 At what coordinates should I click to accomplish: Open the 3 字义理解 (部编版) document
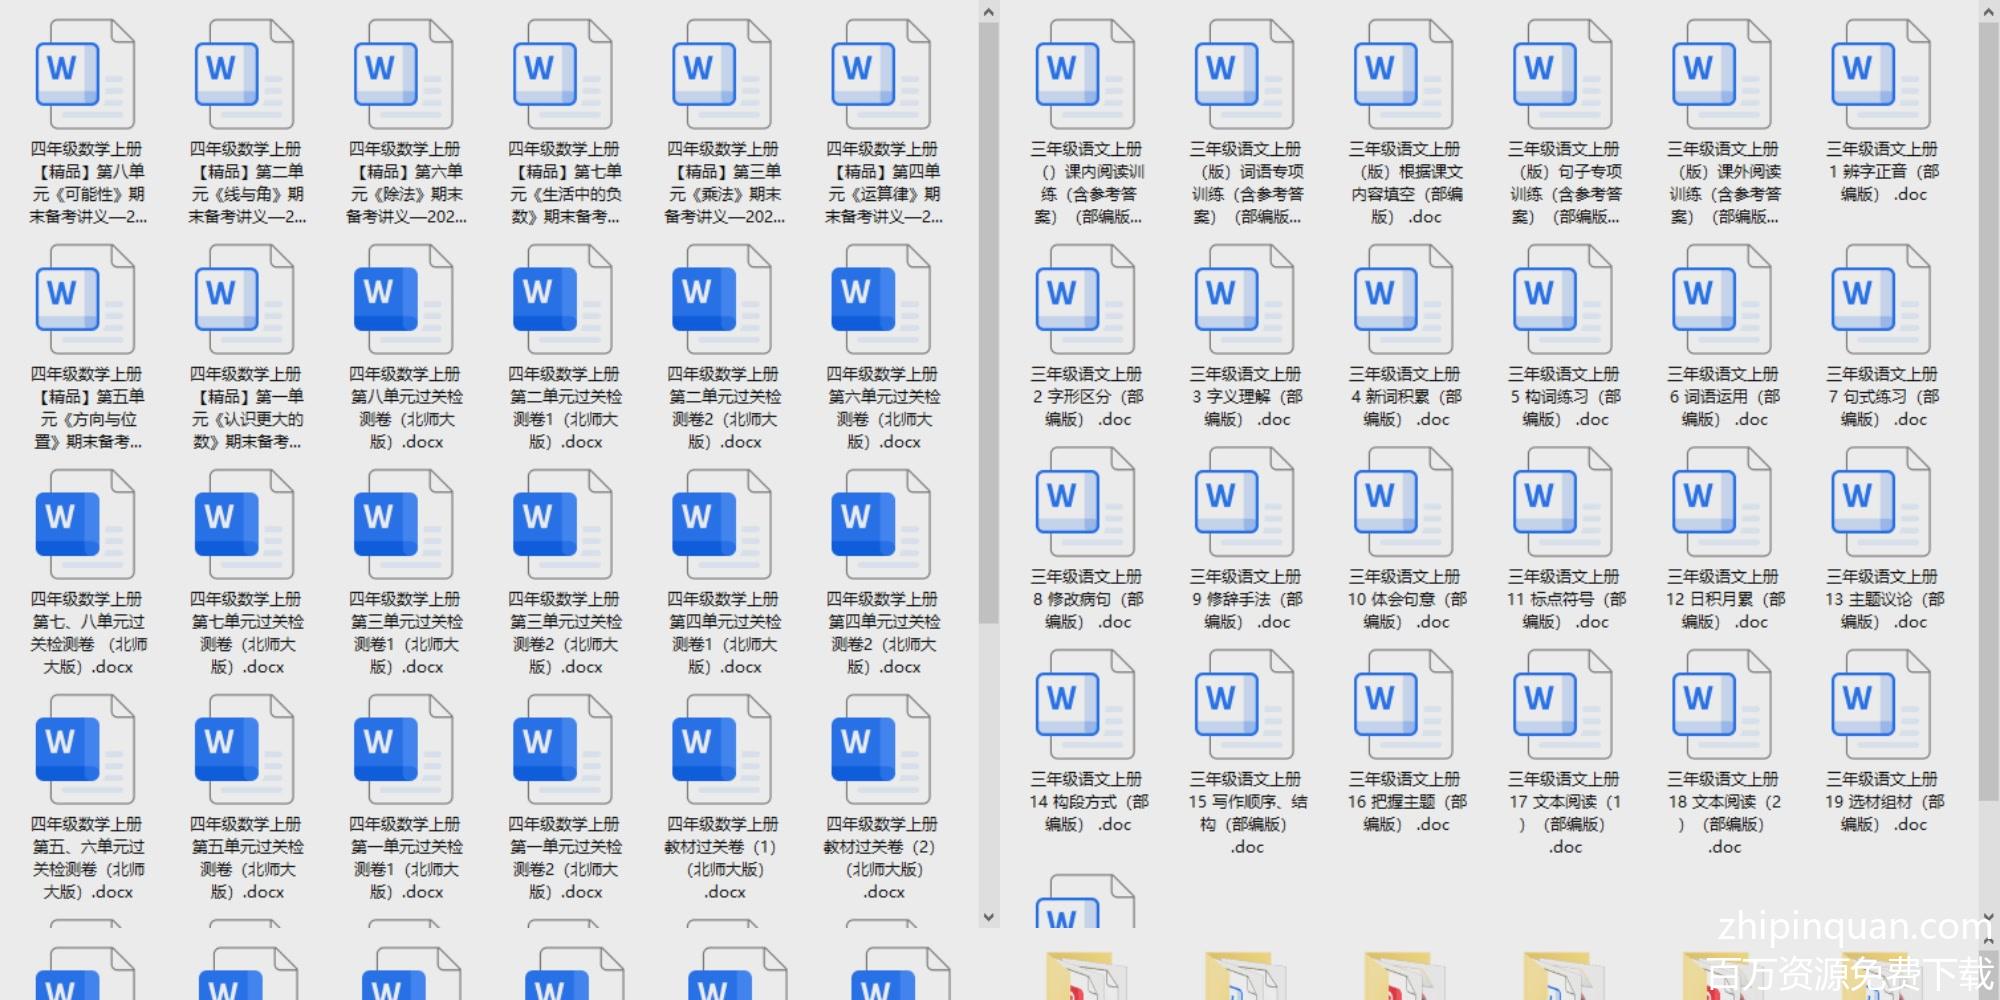point(1245,301)
